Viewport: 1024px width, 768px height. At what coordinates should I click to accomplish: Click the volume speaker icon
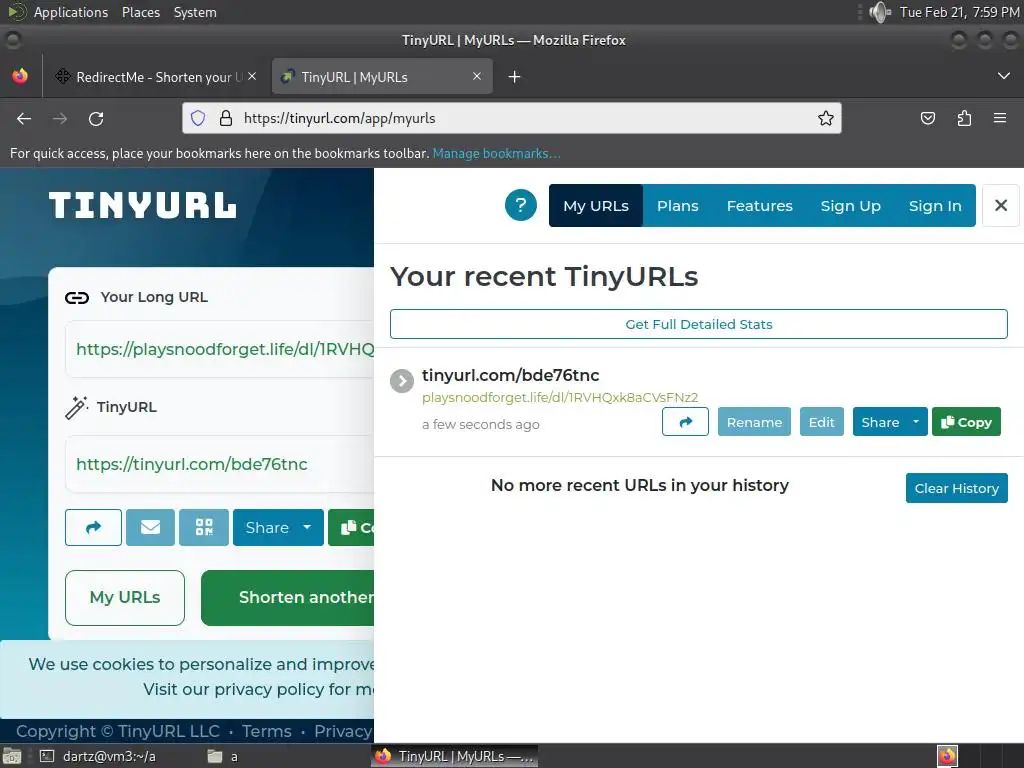(x=880, y=12)
